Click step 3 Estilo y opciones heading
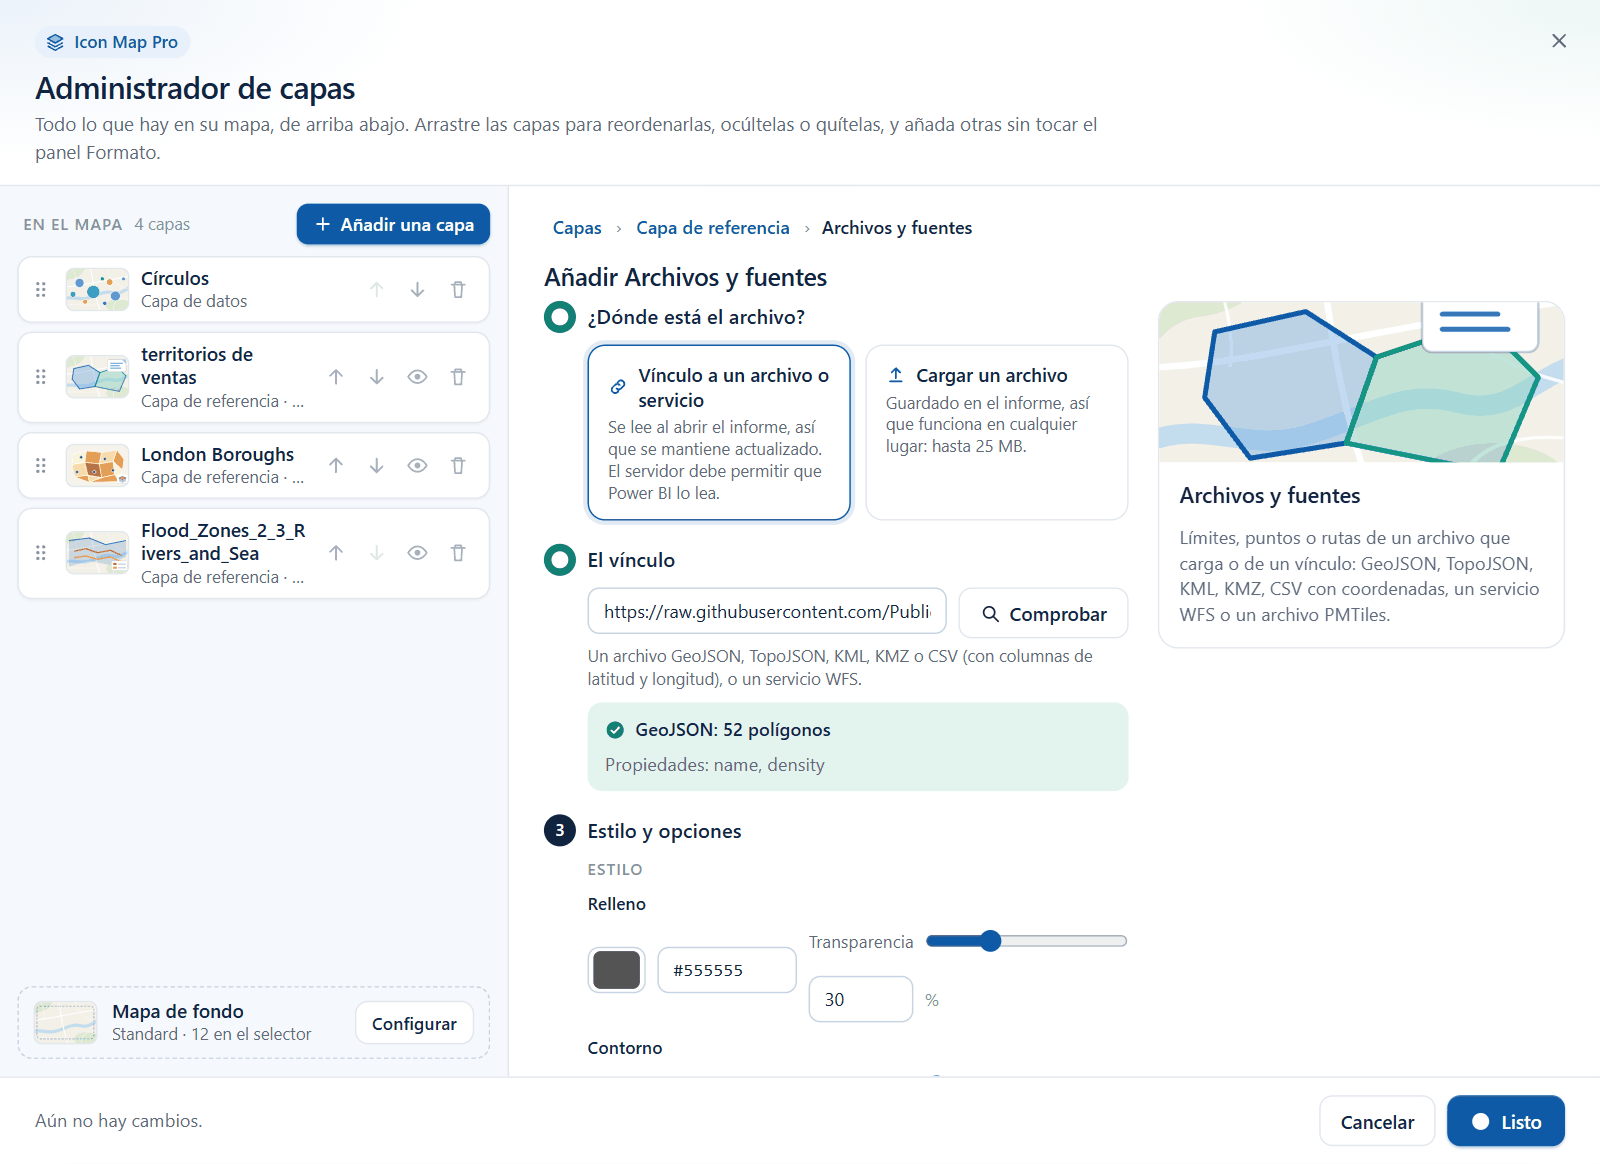1600x1164 pixels. pos(664,831)
